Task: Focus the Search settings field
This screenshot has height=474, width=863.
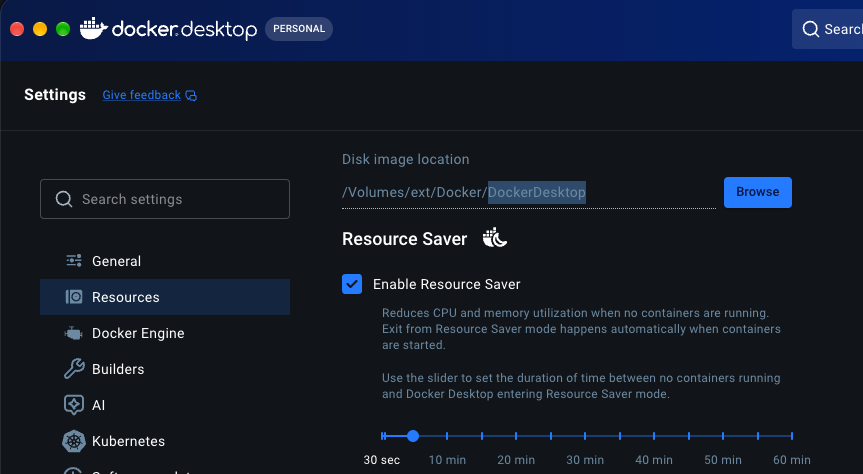Action: 165,199
